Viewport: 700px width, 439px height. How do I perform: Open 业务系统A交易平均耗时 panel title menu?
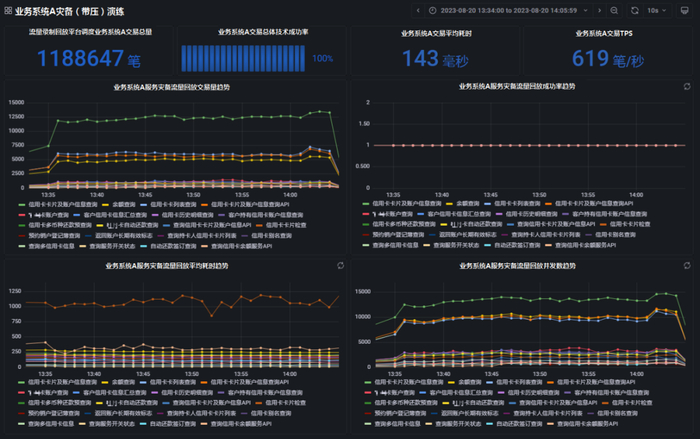pyautogui.click(x=437, y=33)
